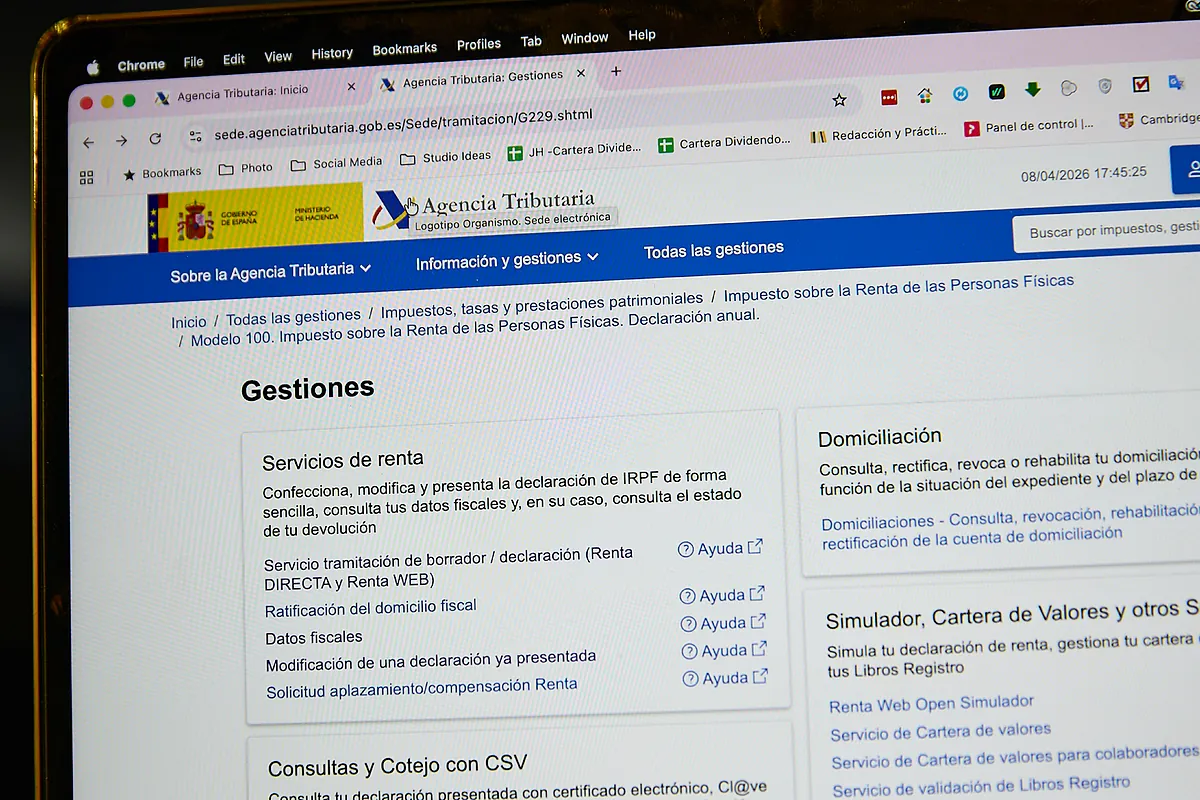Open the Panel de control bookmark

coord(1029,127)
